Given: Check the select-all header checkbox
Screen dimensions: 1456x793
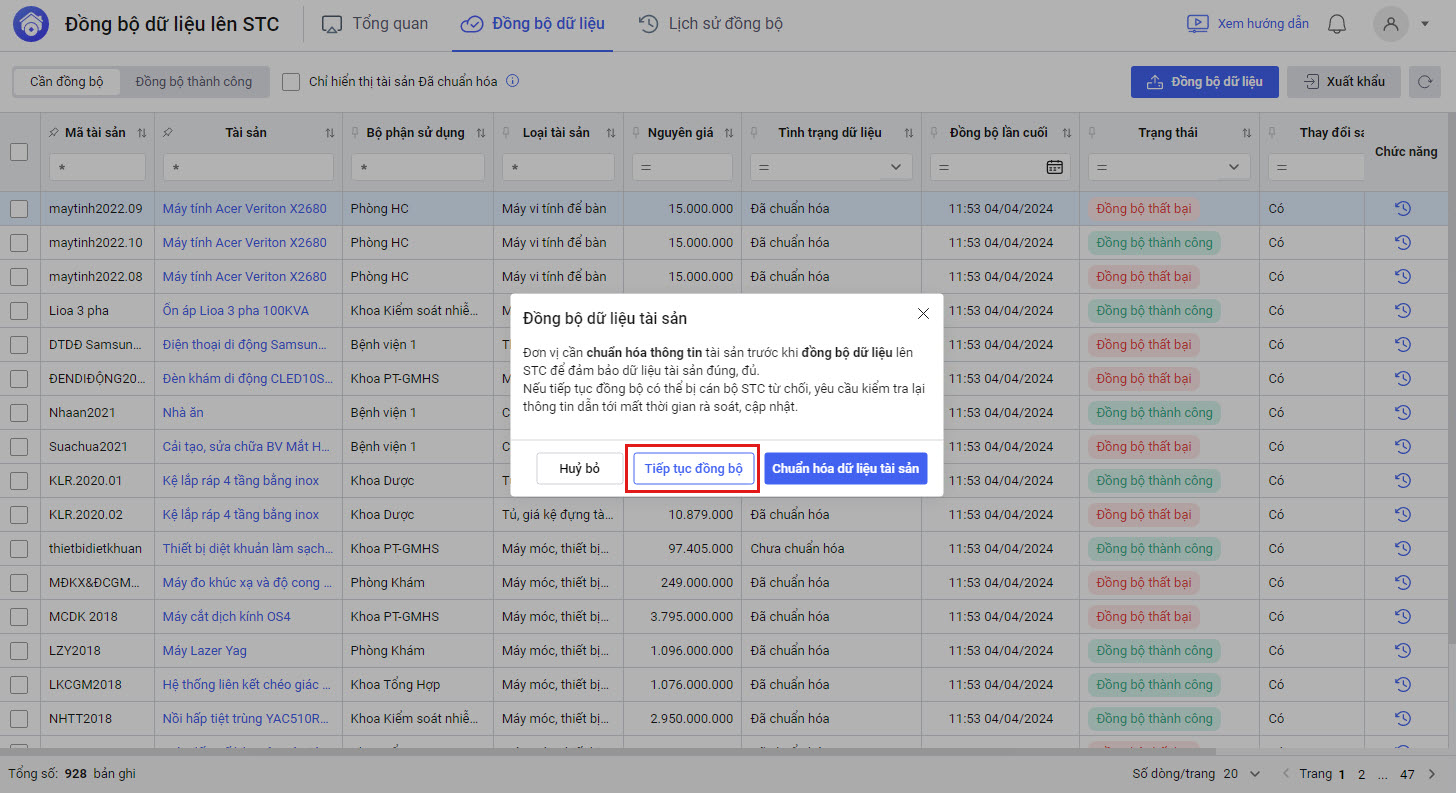Looking at the screenshot, I should coord(19,152).
